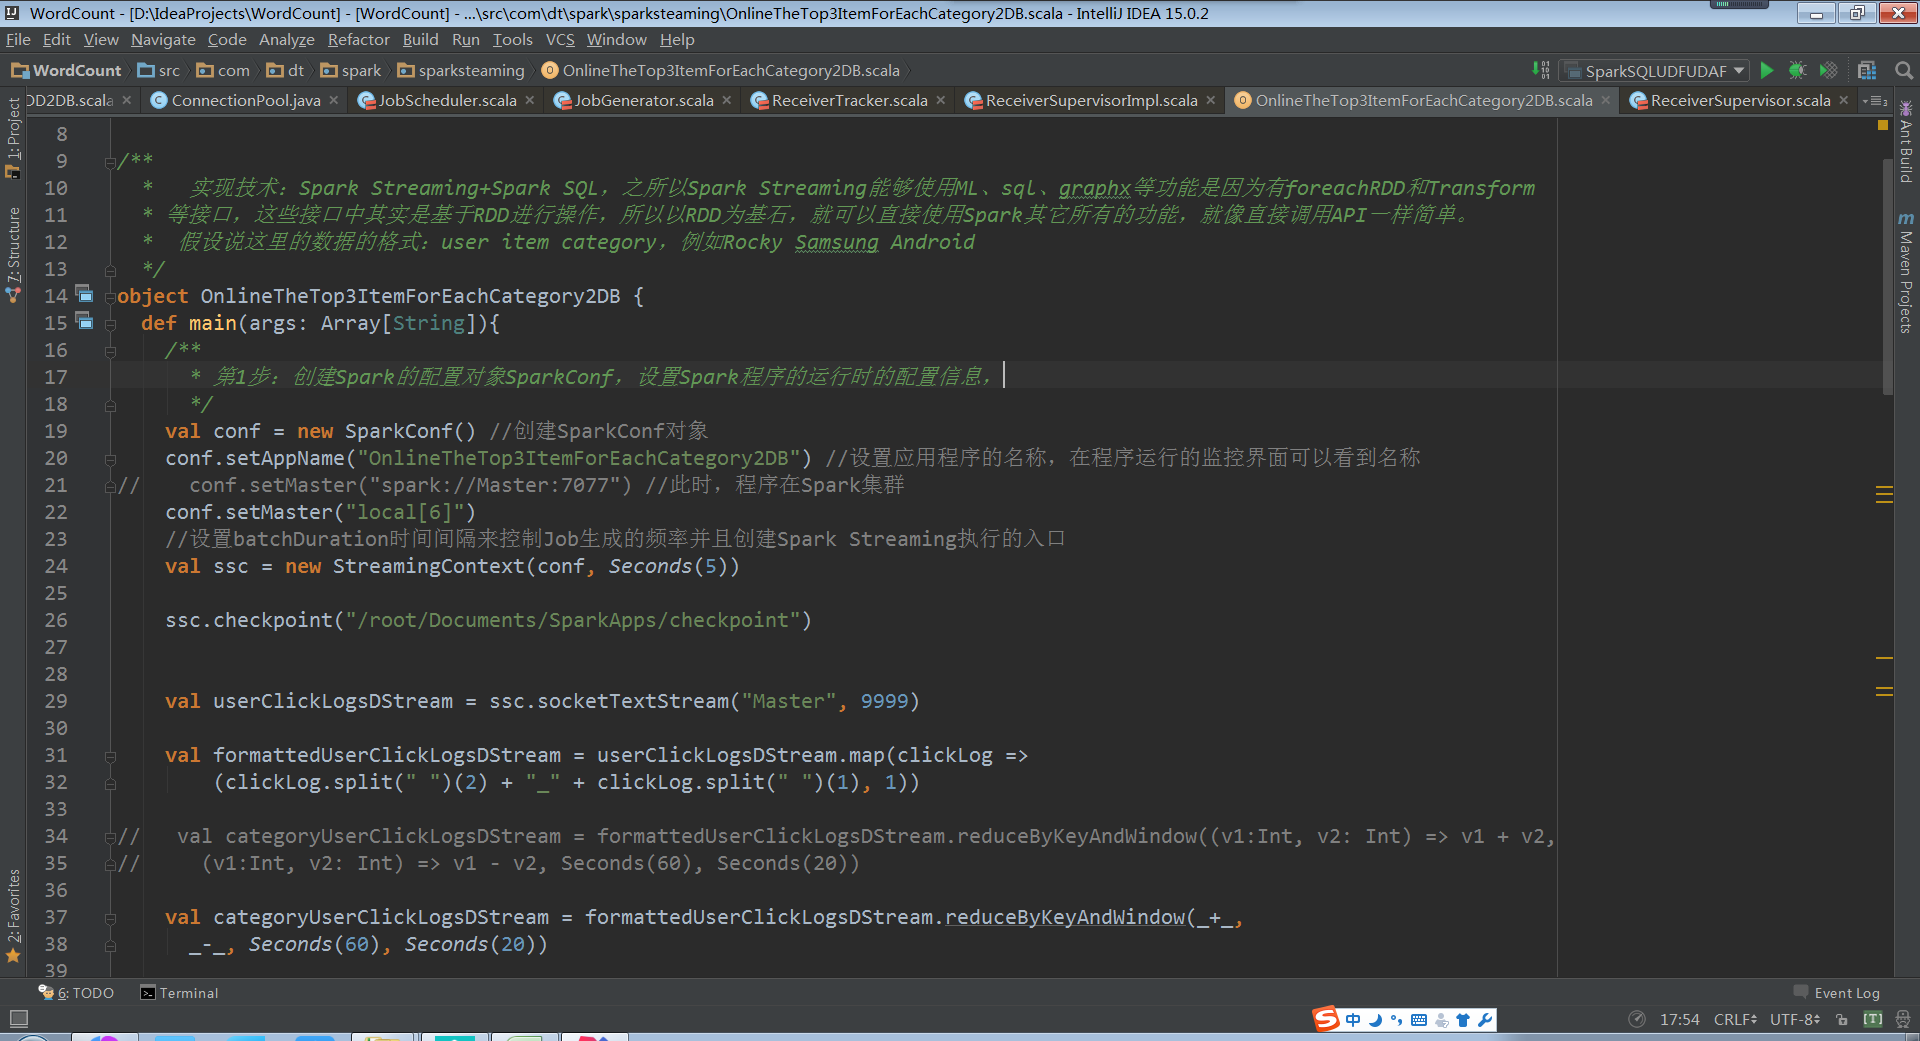Close the JobScheduler.scala tab
The image size is (1920, 1041).
pyautogui.click(x=530, y=100)
